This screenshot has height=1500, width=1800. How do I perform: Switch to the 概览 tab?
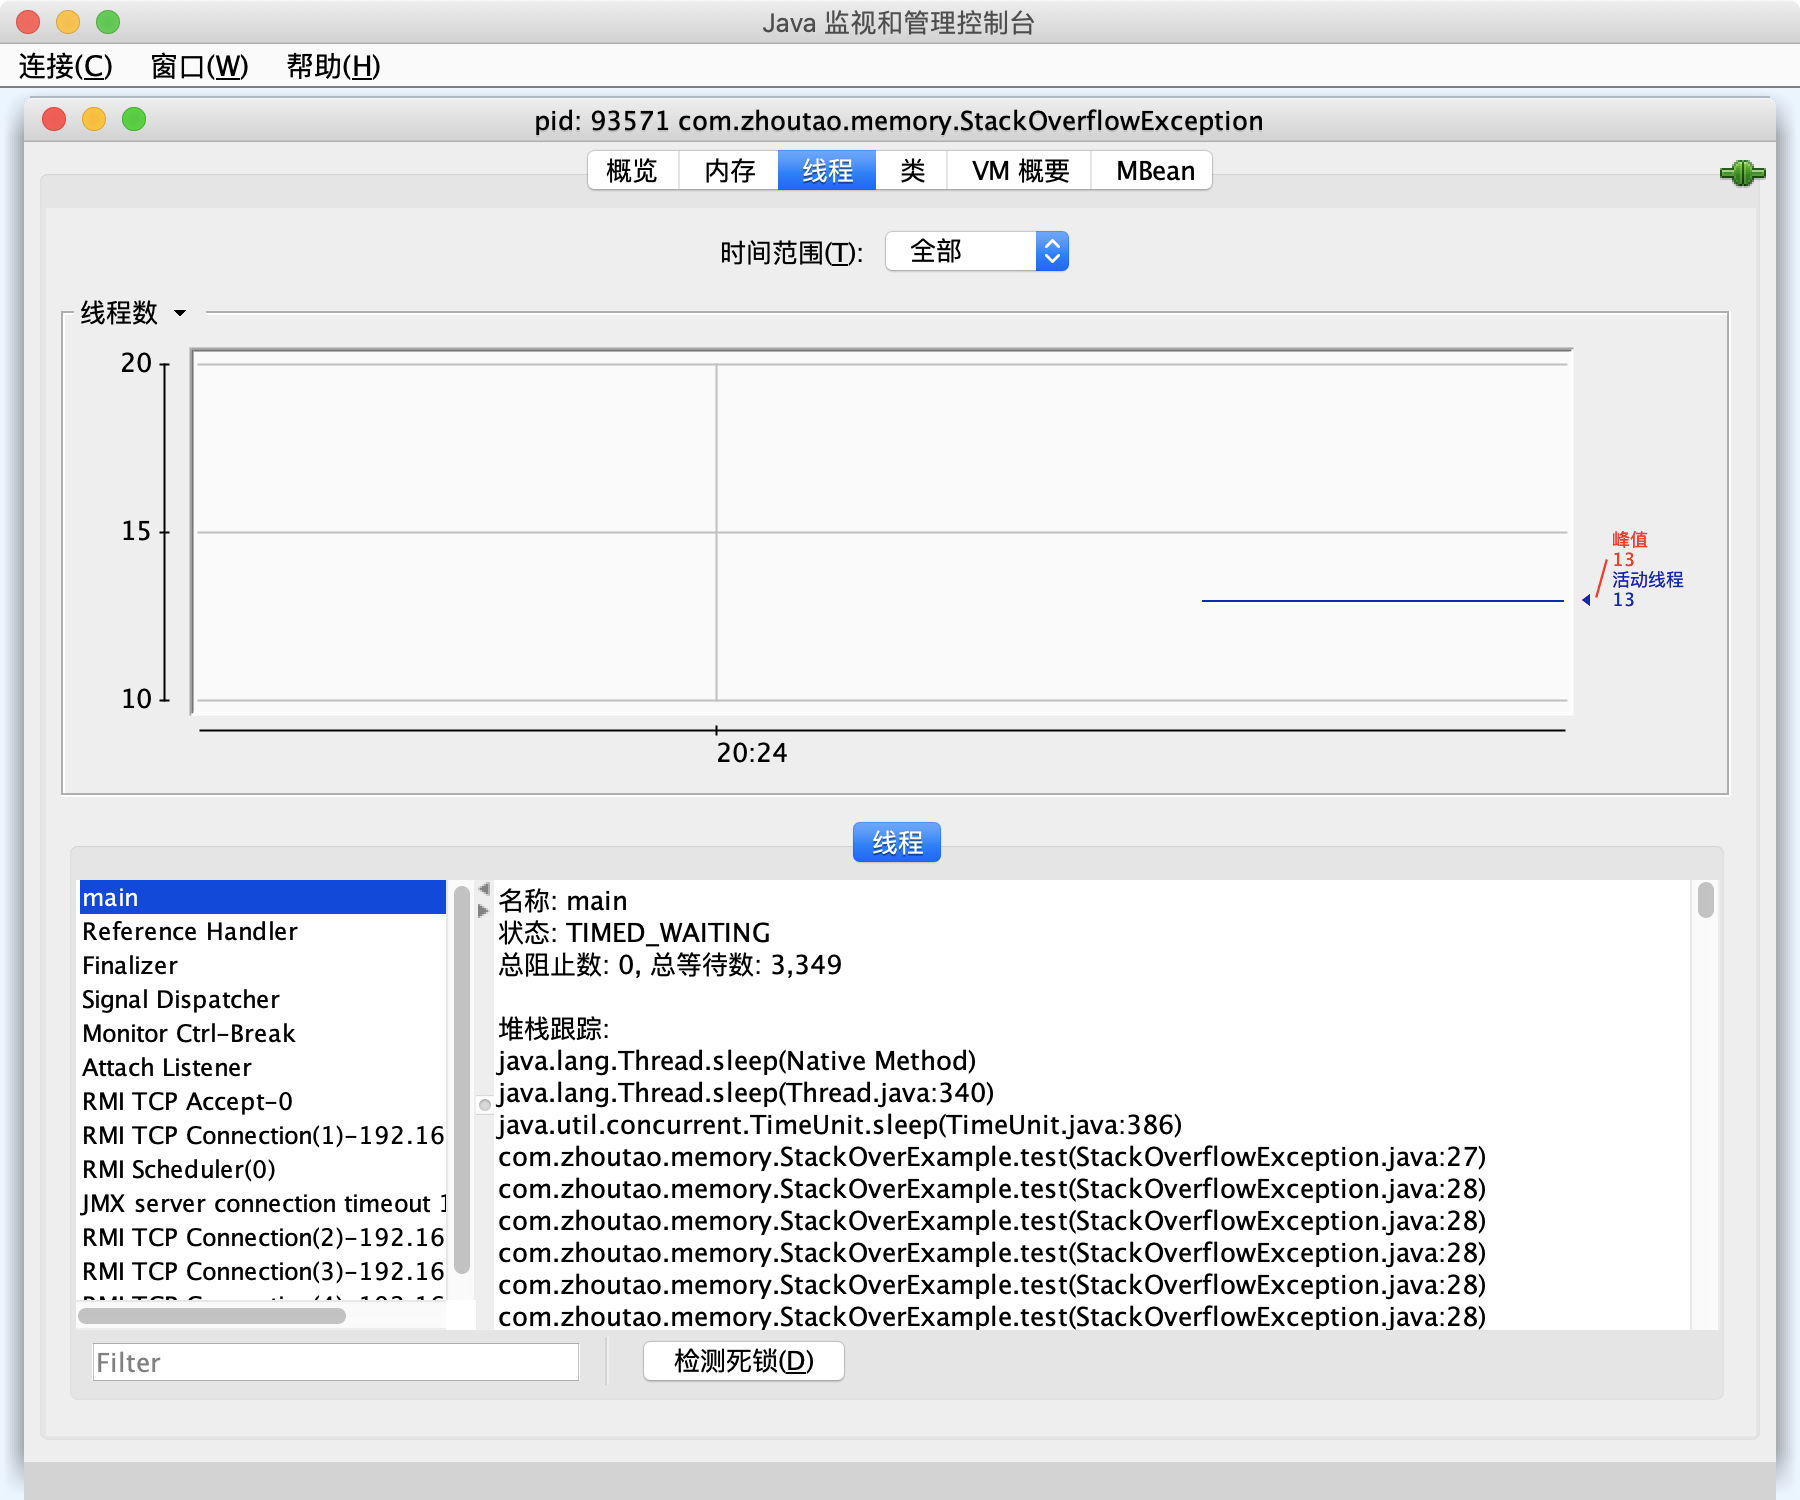click(632, 171)
